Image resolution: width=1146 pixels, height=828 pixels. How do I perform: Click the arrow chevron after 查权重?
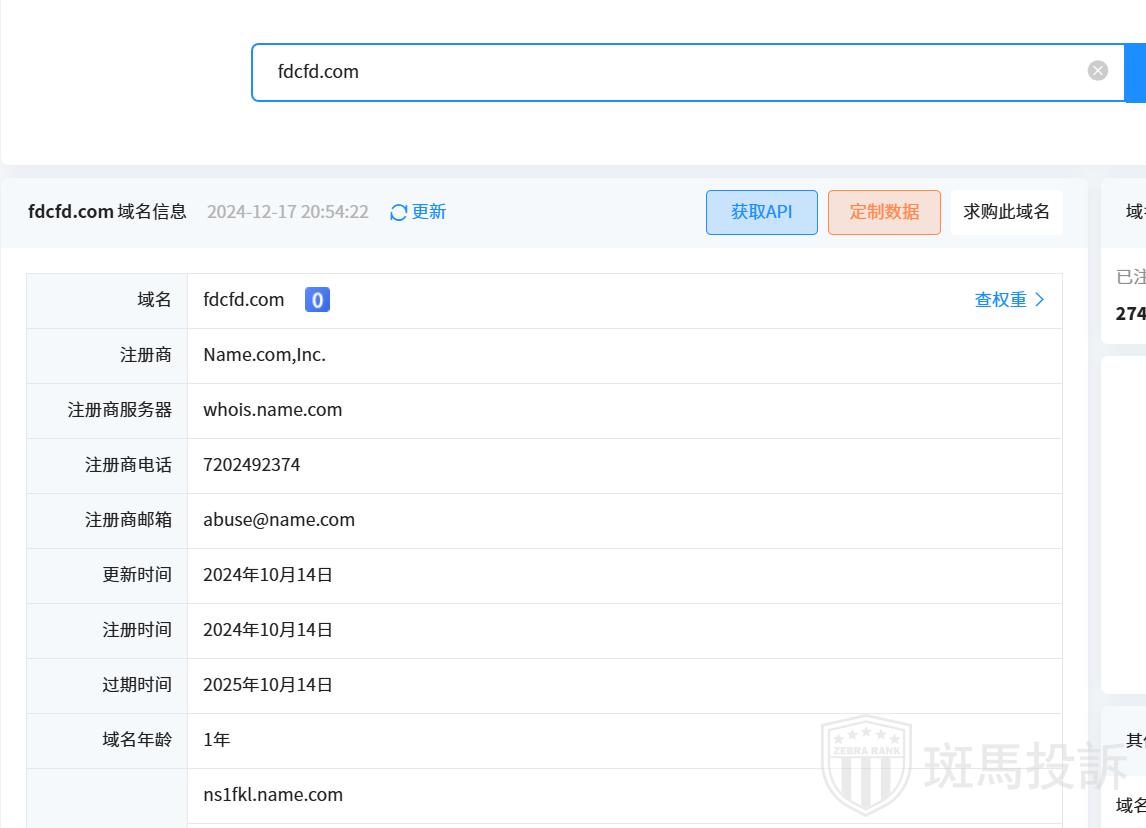coord(1040,300)
